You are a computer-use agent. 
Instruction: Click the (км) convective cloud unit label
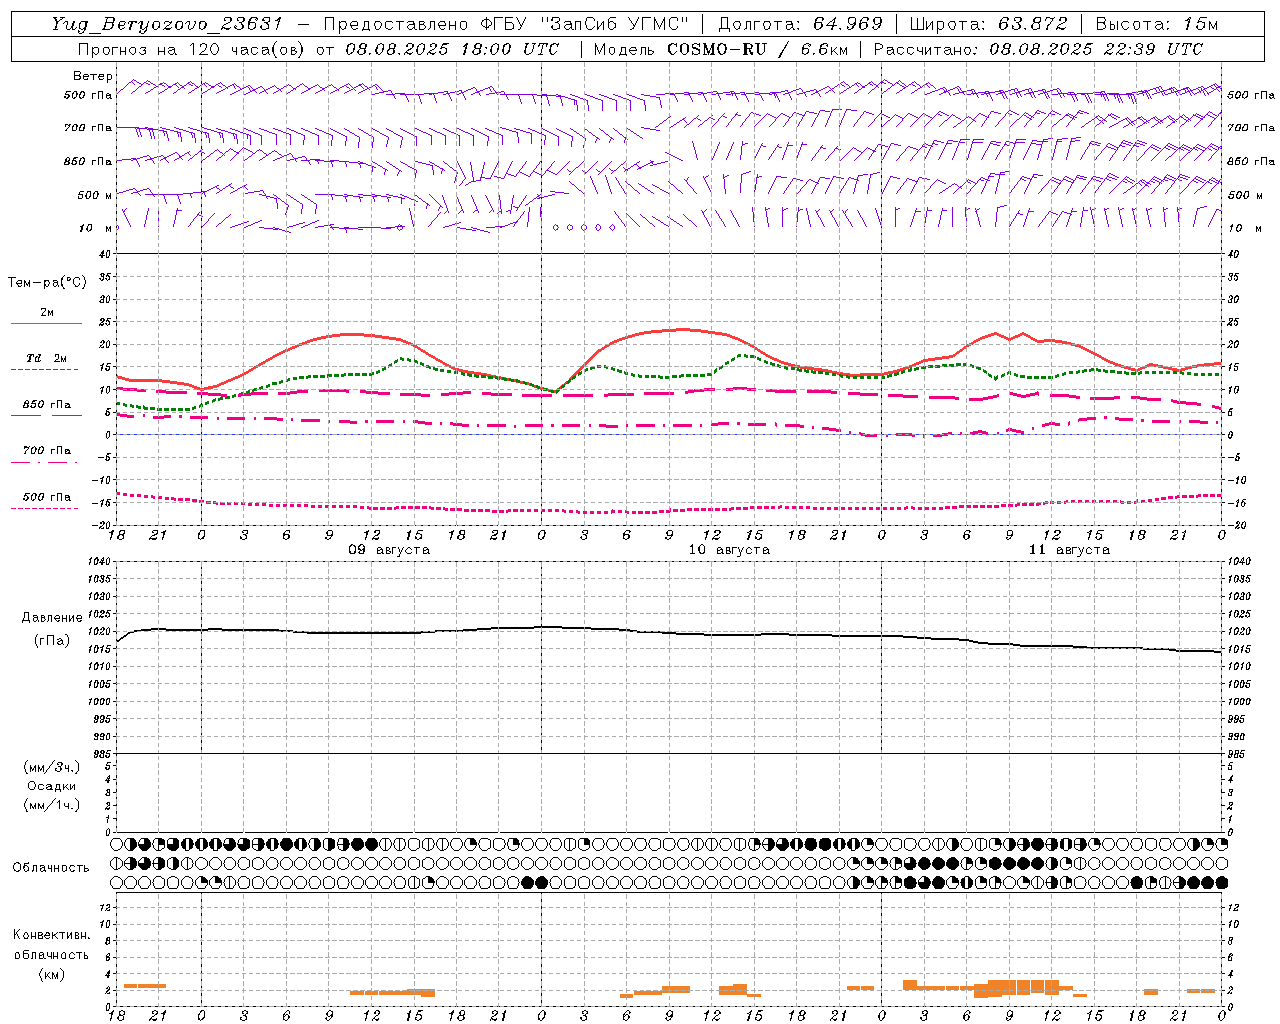tap(51, 974)
